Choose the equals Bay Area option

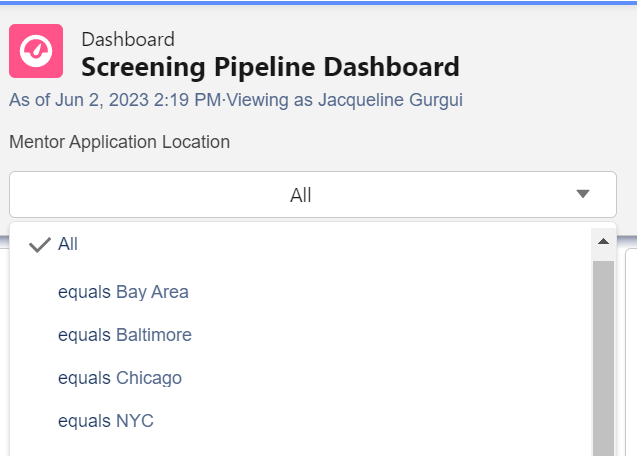[123, 292]
